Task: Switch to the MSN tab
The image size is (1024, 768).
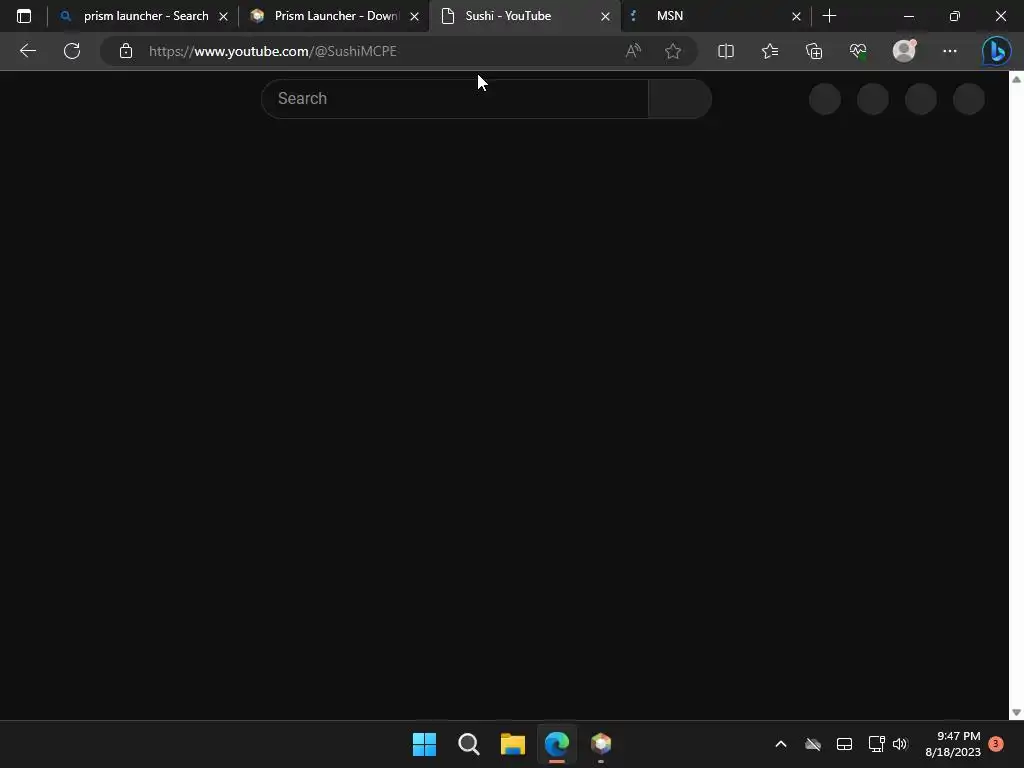Action: click(x=716, y=16)
